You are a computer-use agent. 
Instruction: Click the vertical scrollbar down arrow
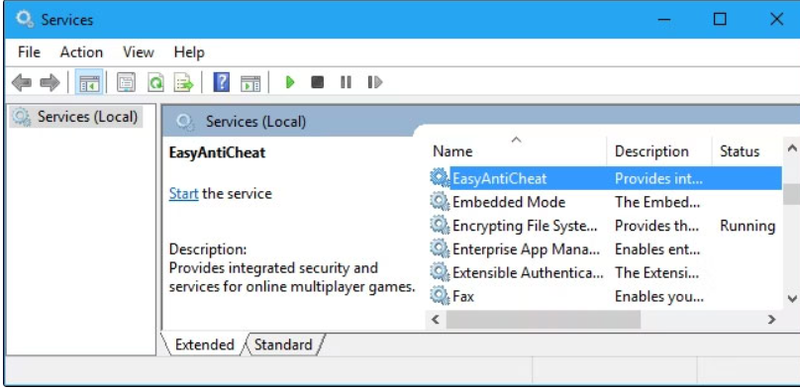pyautogui.click(x=792, y=298)
